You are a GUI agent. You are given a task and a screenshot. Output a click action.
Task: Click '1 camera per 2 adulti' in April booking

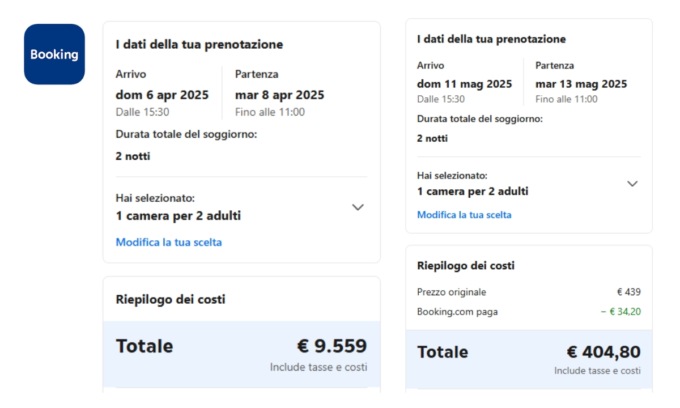[x=178, y=215]
